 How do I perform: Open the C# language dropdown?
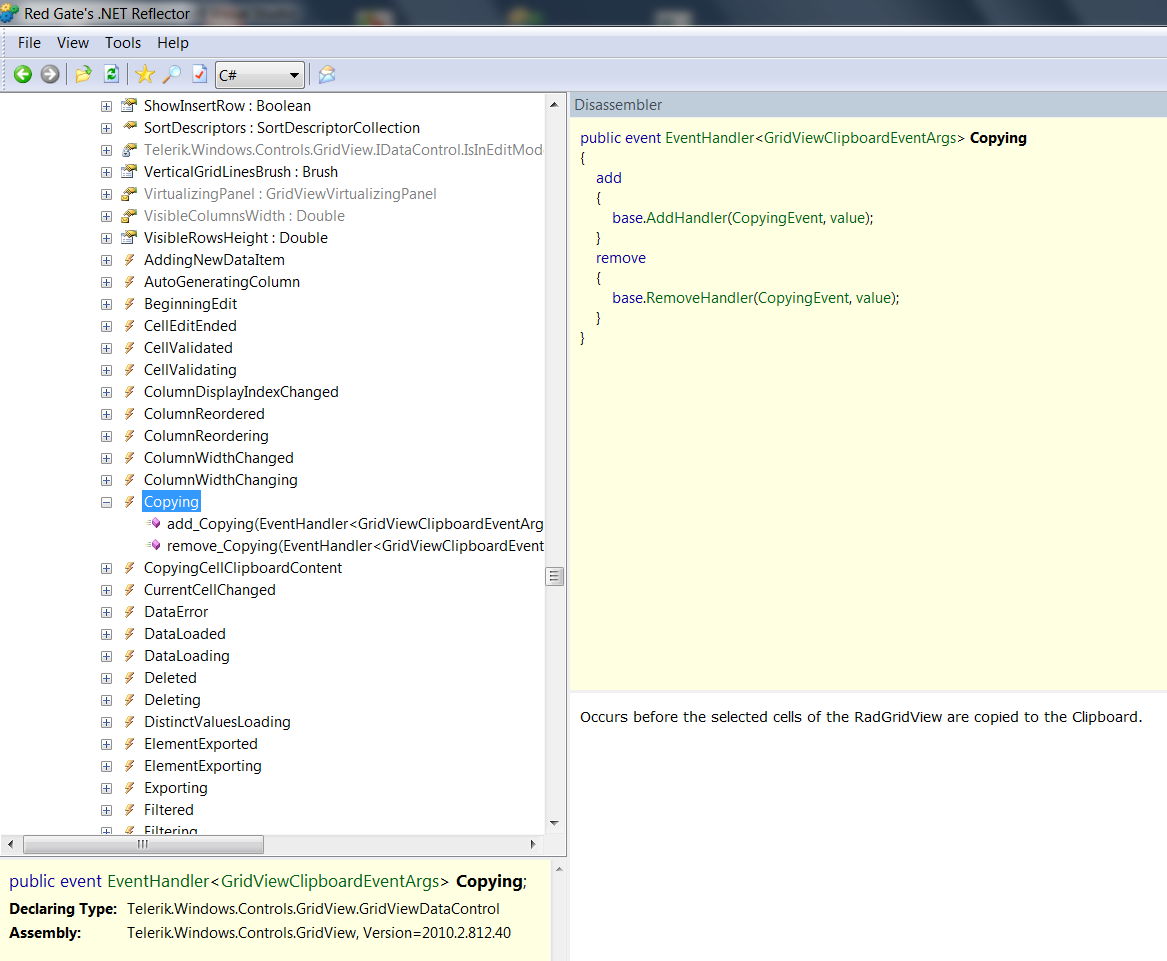(x=260, y=75)
